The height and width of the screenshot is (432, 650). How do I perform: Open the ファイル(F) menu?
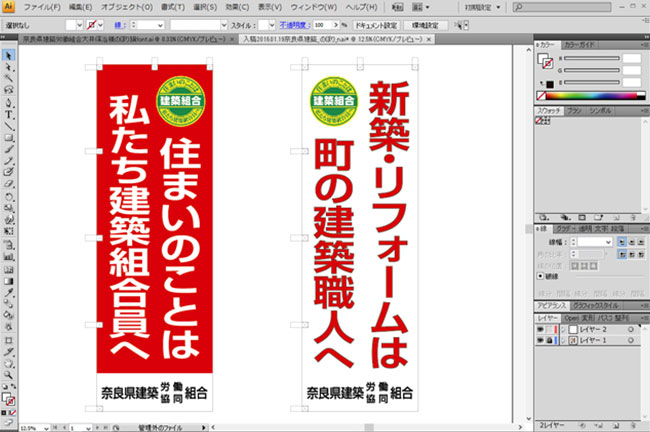point(42,7)
